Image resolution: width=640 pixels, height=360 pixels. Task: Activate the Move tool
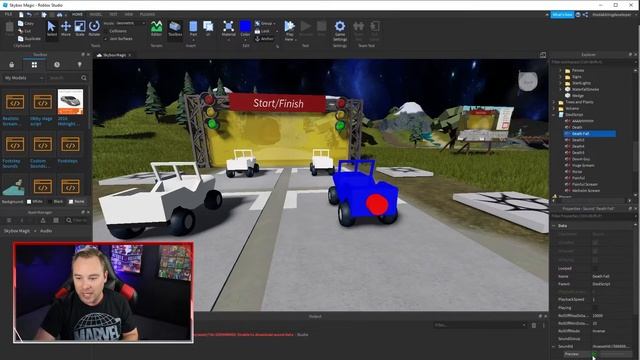tap(66, 29)
